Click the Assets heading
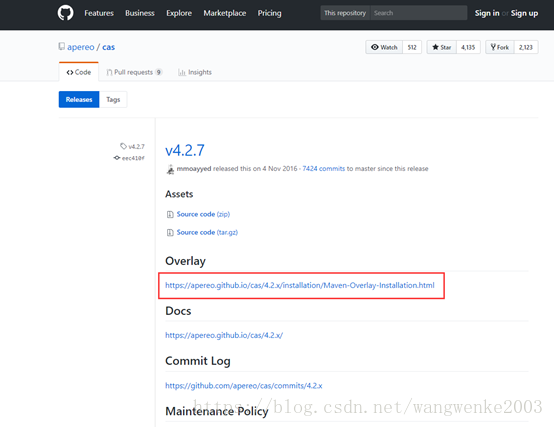This screenshot has width=554, height=427. coord(179,194)
